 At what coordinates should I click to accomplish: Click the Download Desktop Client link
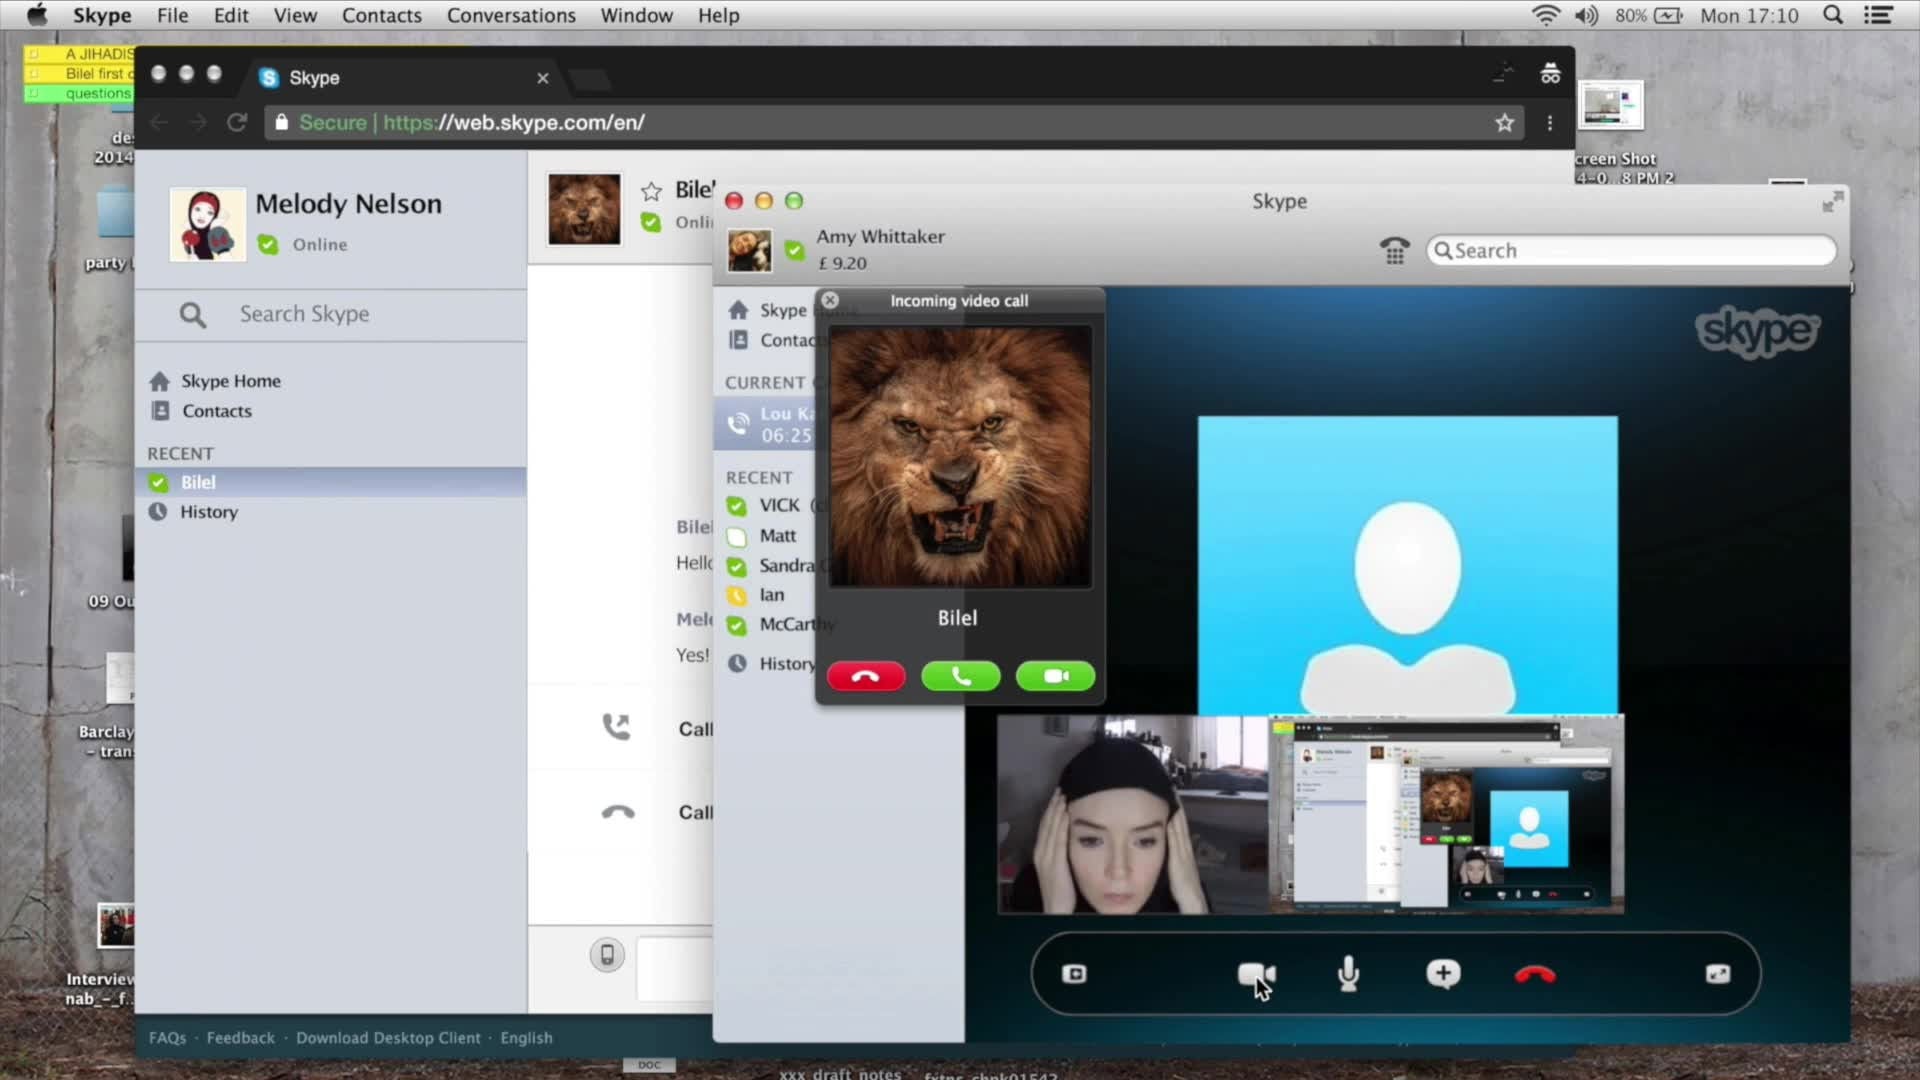388,1038
